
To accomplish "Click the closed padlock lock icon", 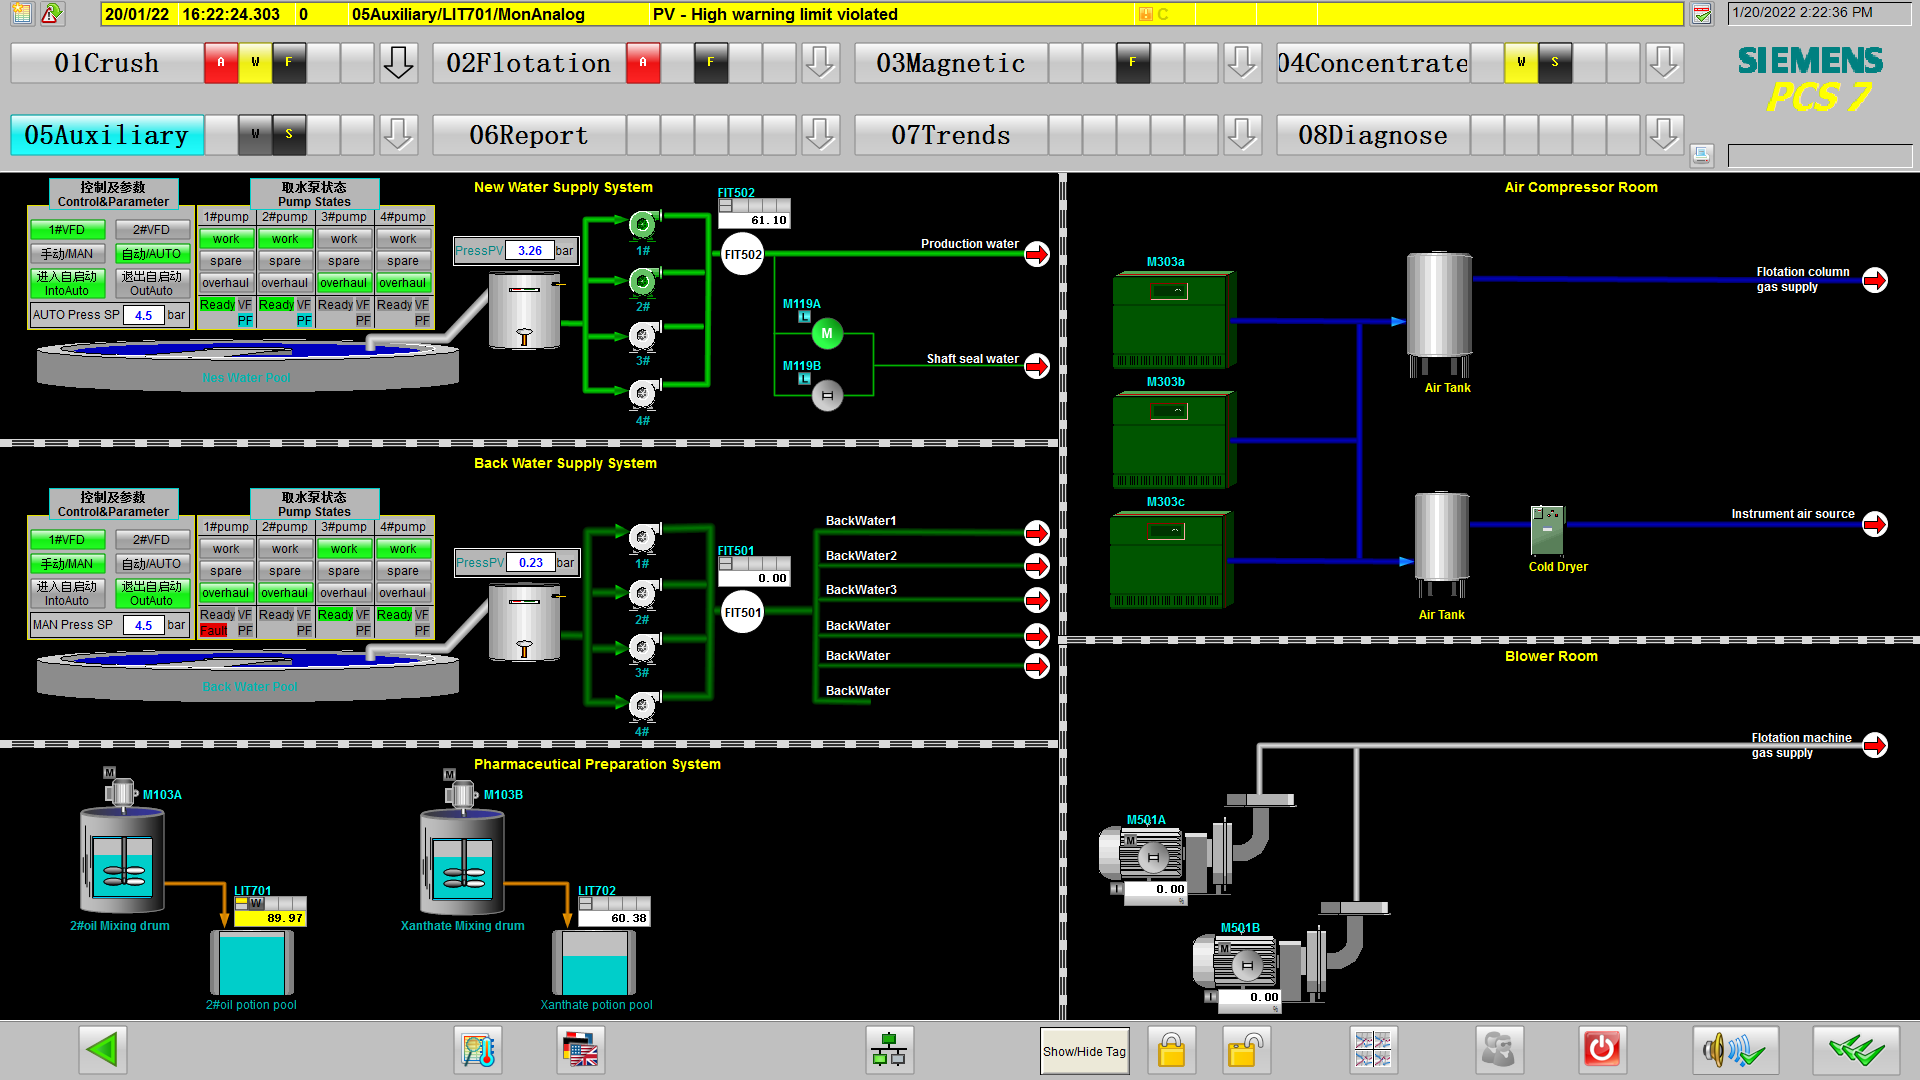I will pos(1171,1050).
